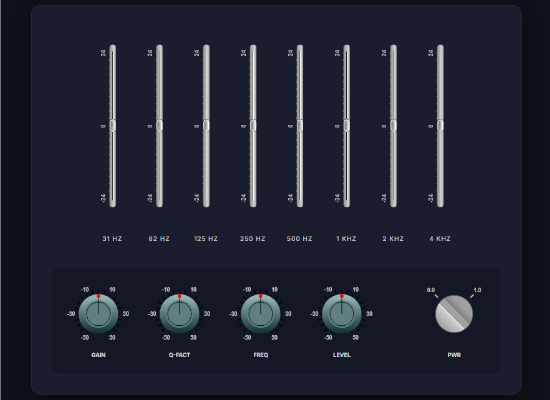Click the 125 HZ slider handle

(x=206, y=126)
